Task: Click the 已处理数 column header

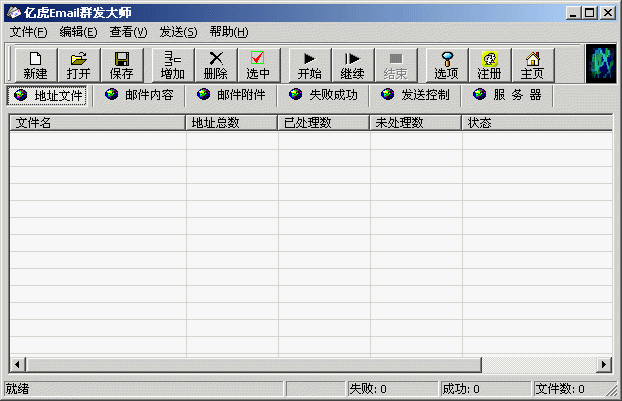Action: coord(324,123)
